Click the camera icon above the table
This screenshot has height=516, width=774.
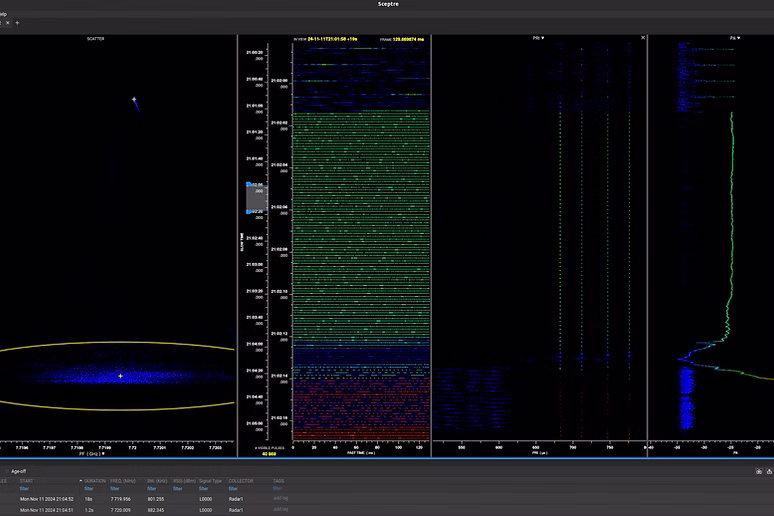(x=759, y=472)
